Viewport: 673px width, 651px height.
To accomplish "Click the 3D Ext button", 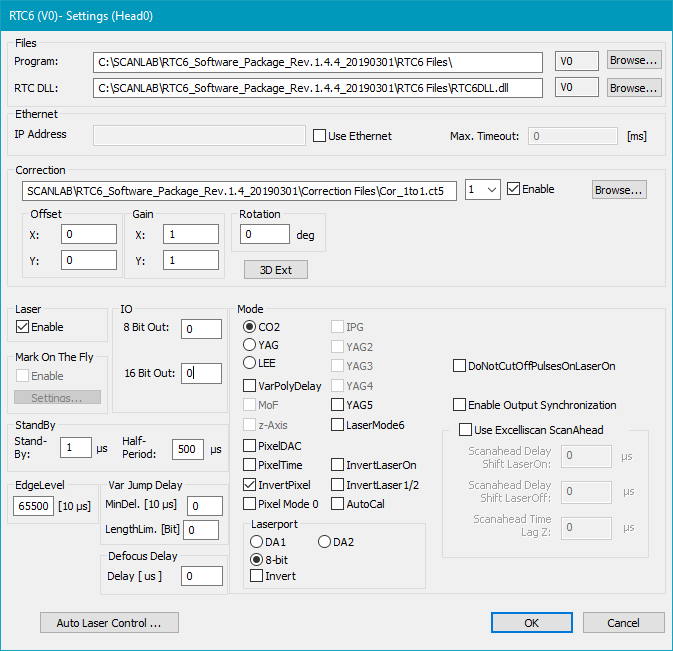I will point(276,270).
